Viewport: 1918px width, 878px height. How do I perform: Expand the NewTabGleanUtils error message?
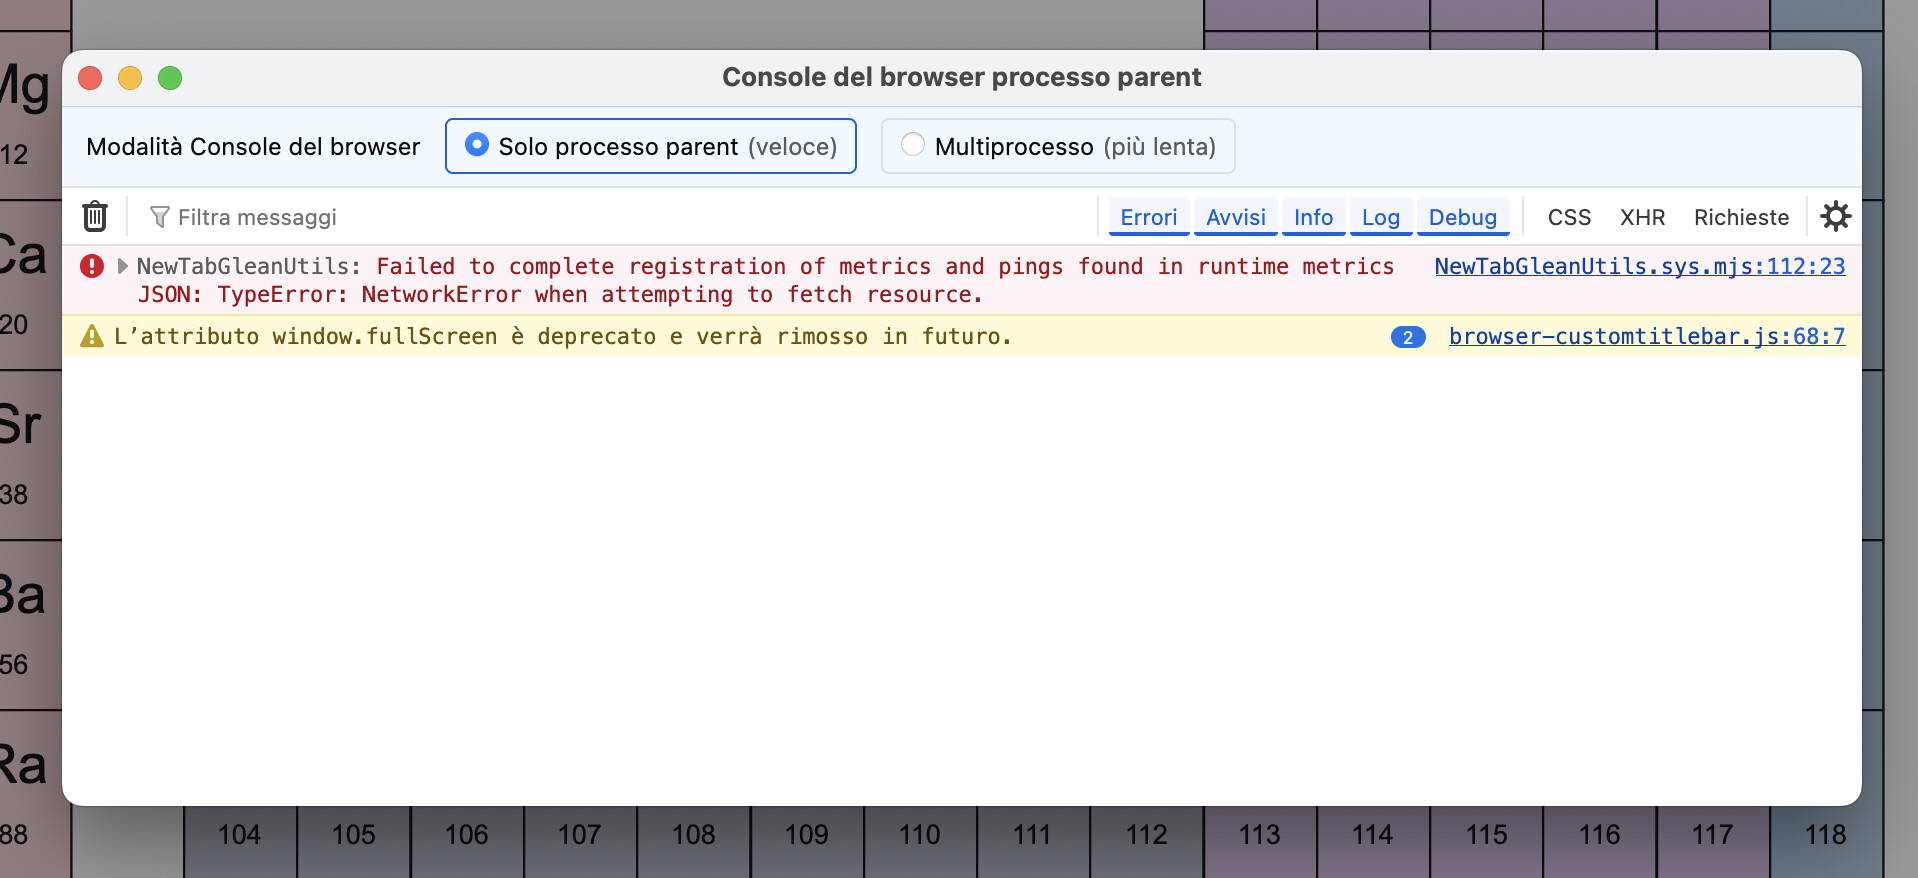tap(123, 266)
